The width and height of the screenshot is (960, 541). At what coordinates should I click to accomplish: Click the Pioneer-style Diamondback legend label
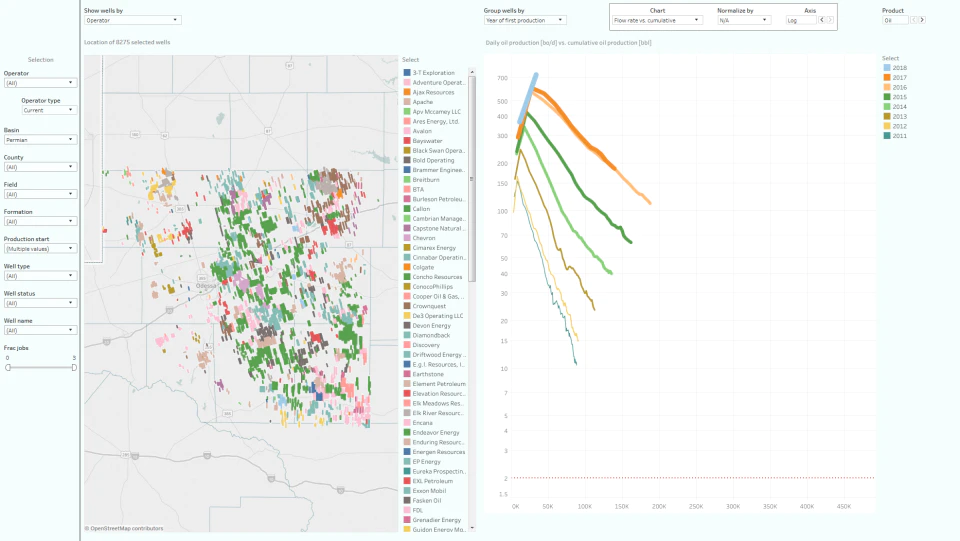(x=432, y=335)
